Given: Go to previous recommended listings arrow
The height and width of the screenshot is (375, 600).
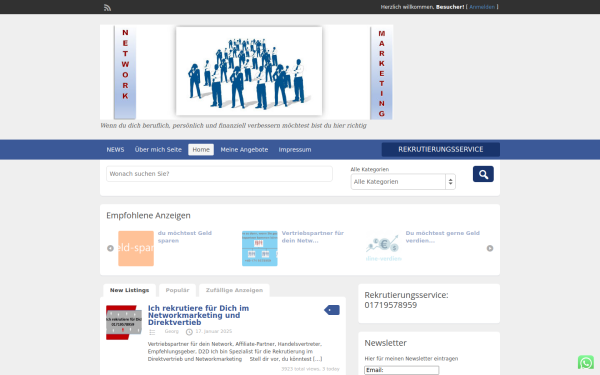Looking at the screenshot, I should 110,248.
